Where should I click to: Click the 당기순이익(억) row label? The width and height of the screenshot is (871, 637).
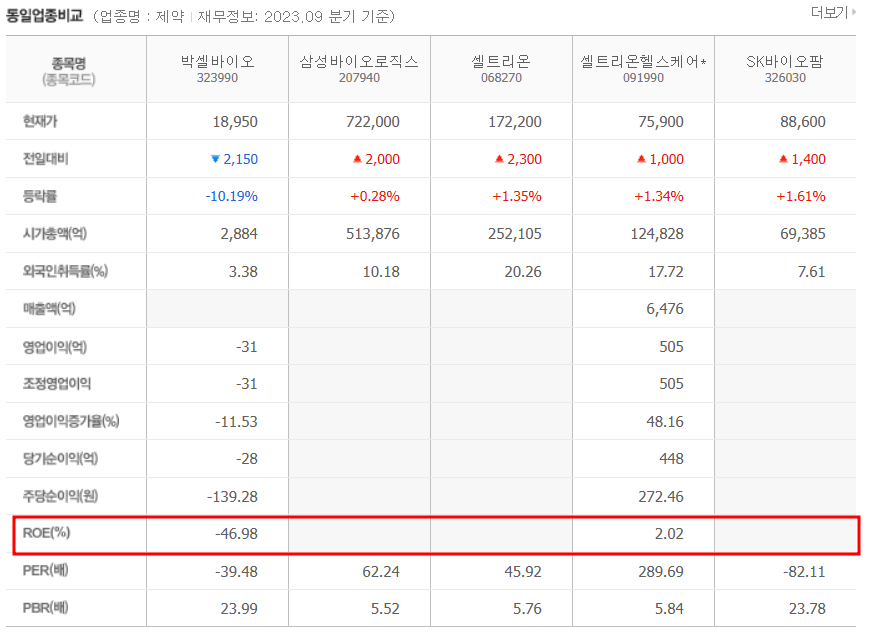click(60, 458)
